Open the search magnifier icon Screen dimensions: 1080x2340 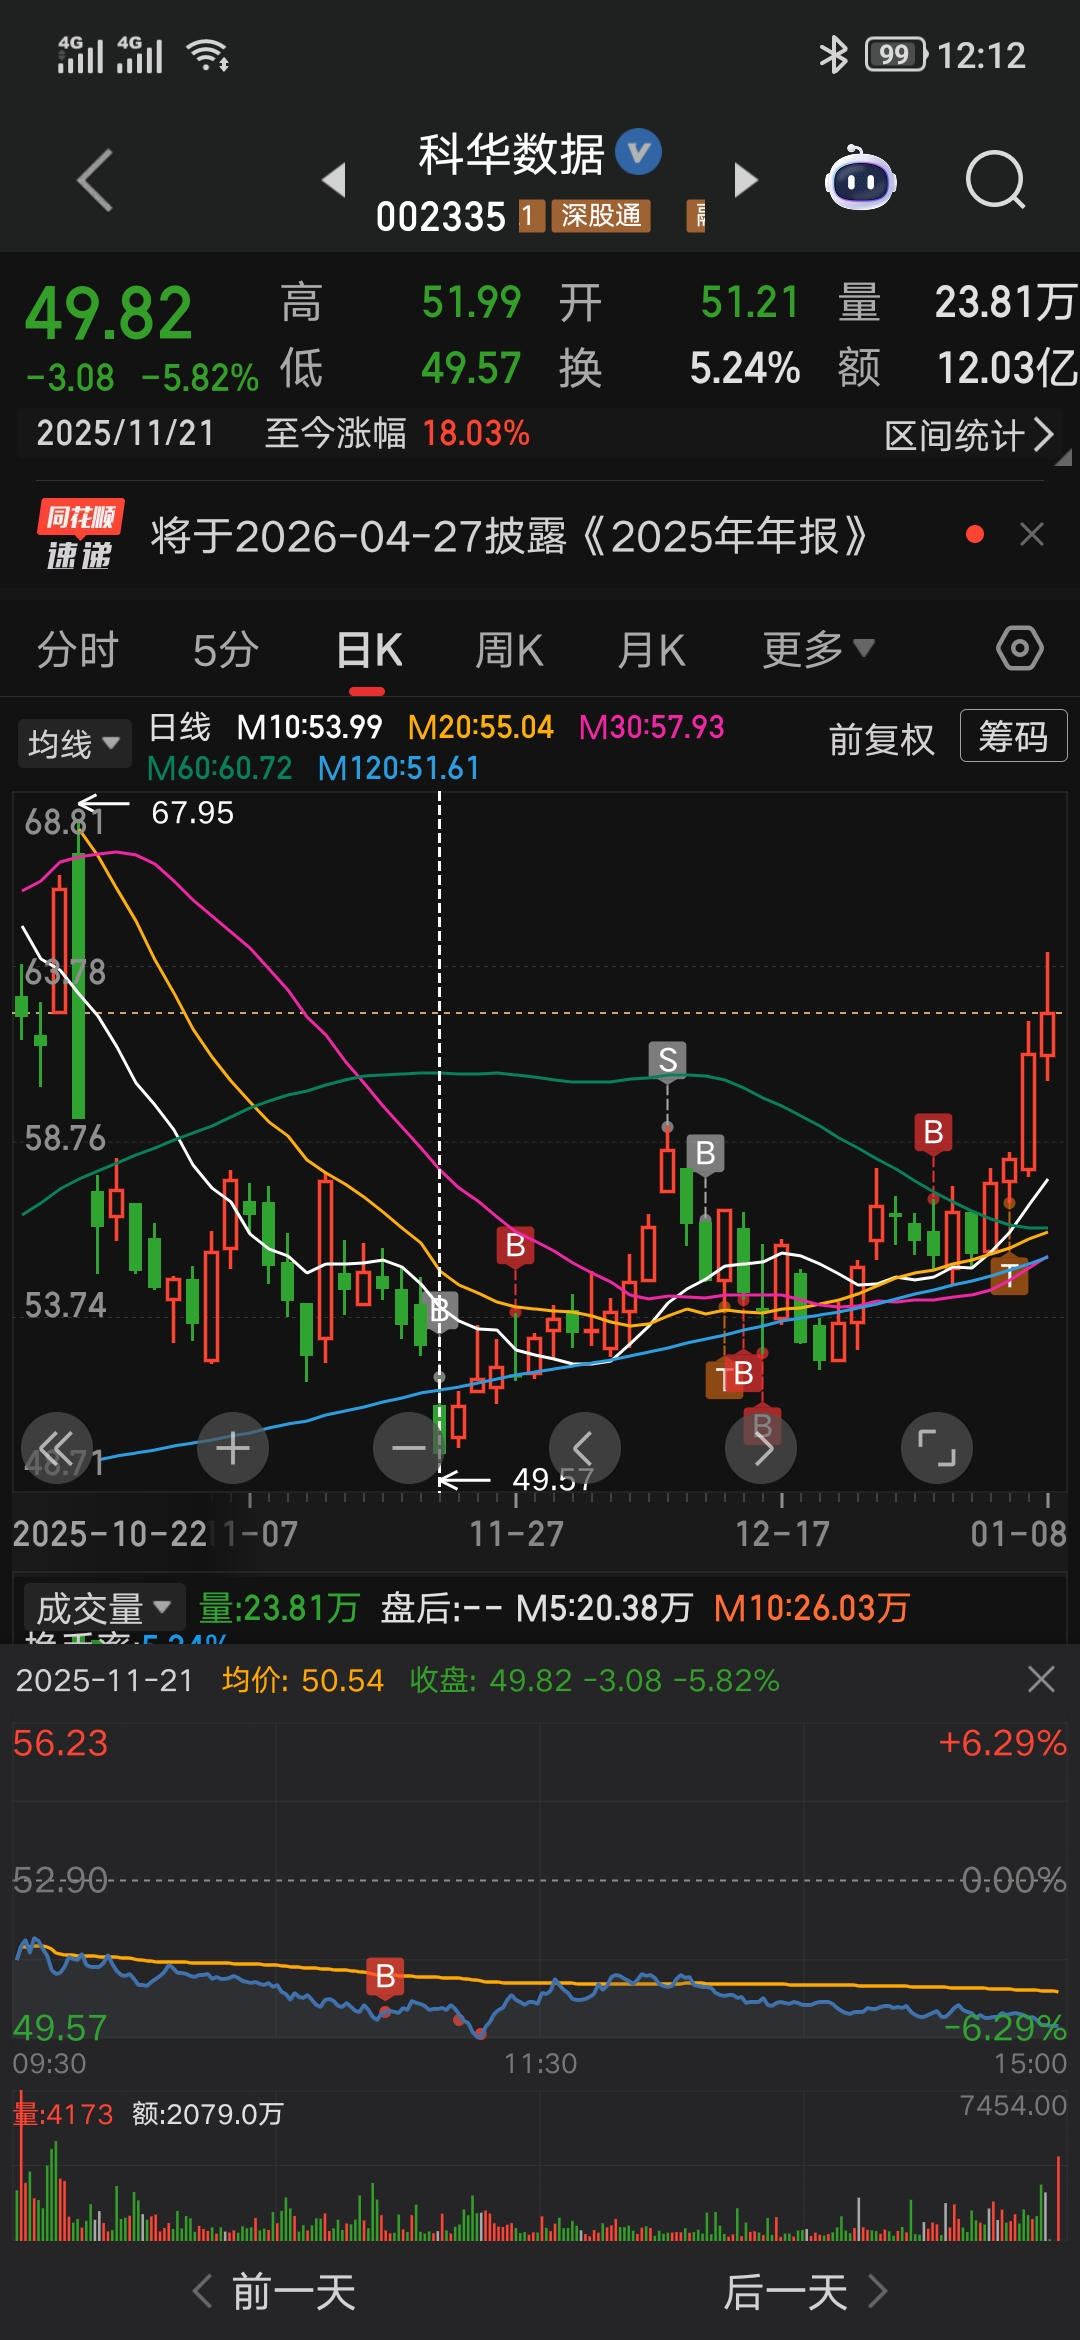pos(995,180)
